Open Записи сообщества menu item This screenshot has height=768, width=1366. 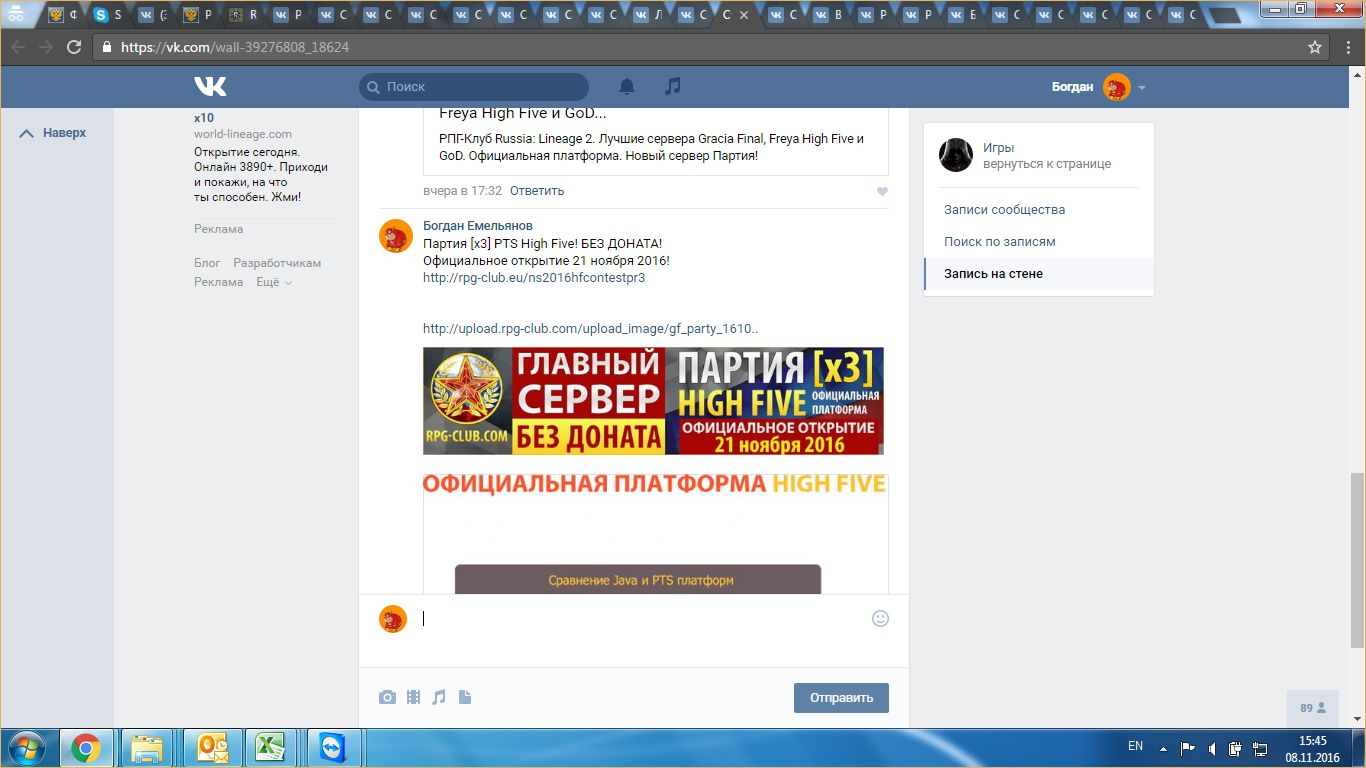pos(1004,210)
